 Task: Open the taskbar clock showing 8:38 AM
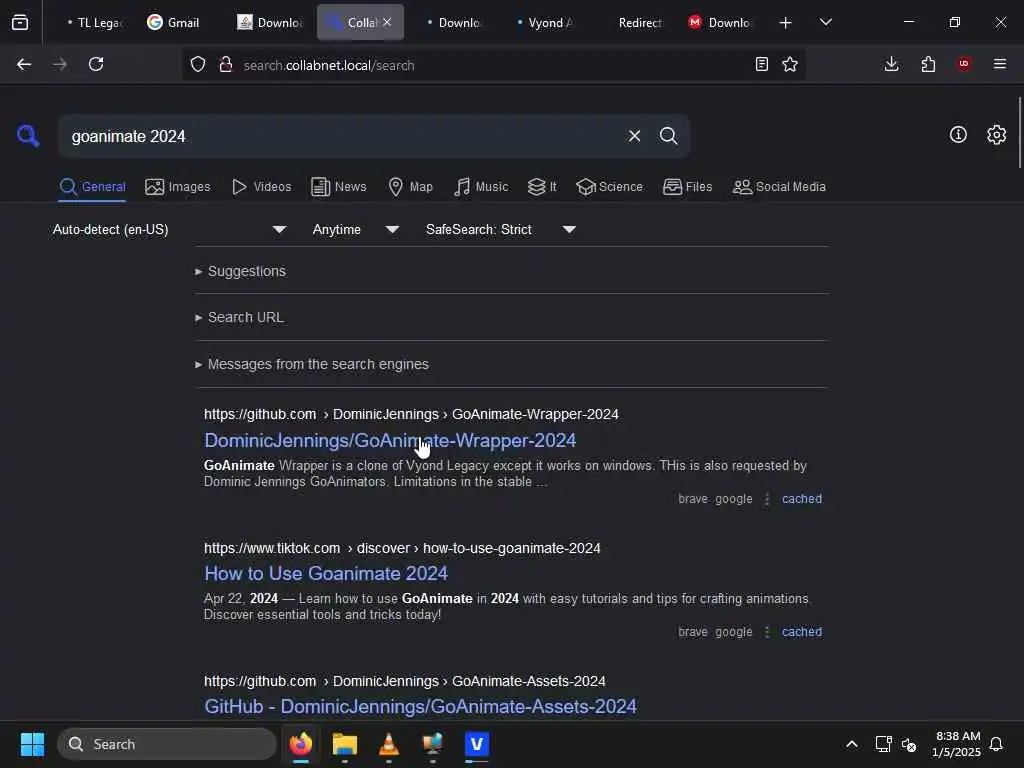point(956,744)
